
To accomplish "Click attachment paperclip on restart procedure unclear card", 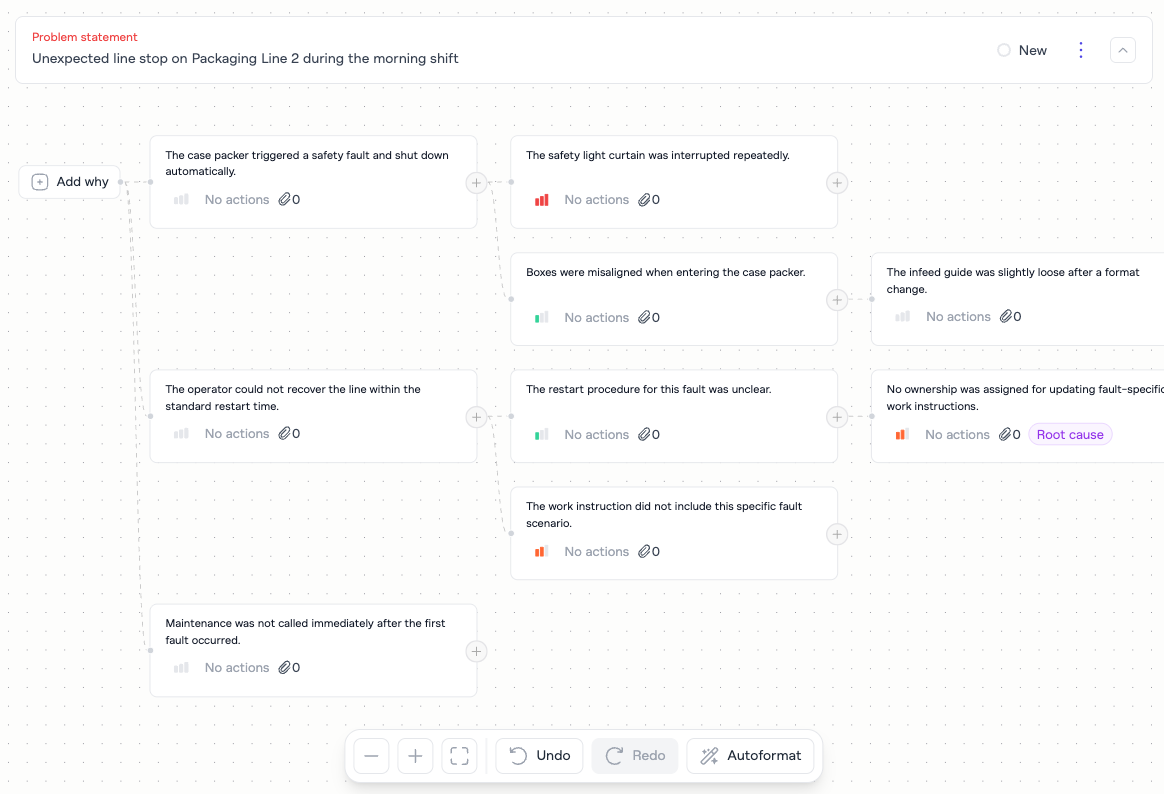I will coord(645,435).
